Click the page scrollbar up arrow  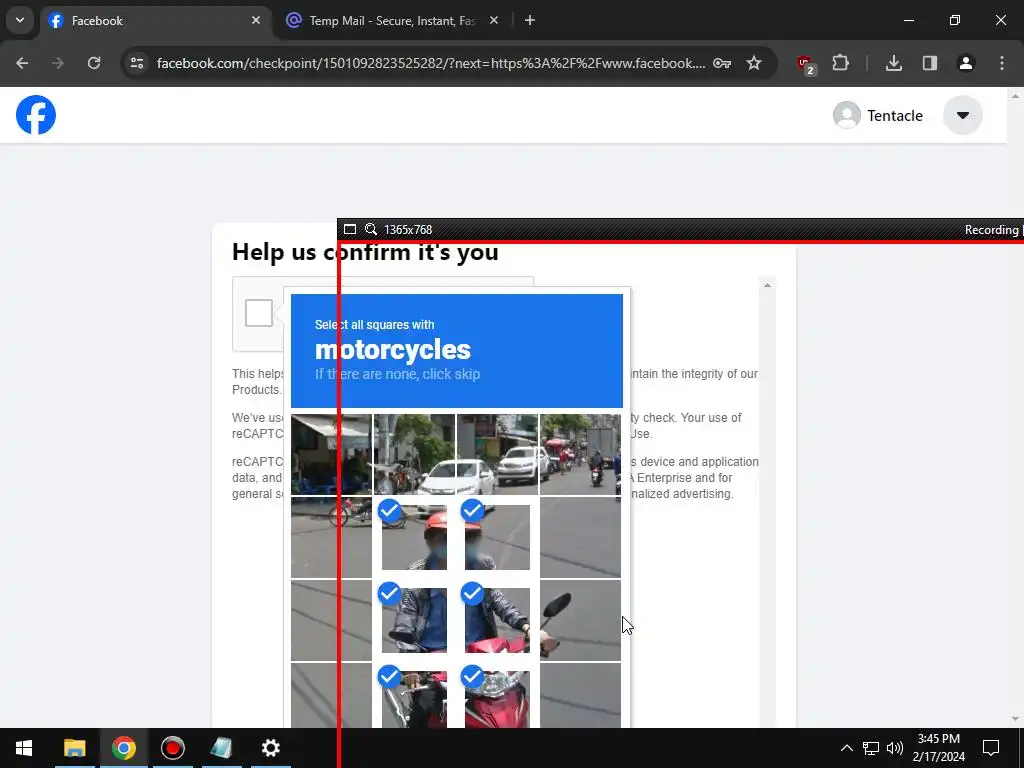1015,96
